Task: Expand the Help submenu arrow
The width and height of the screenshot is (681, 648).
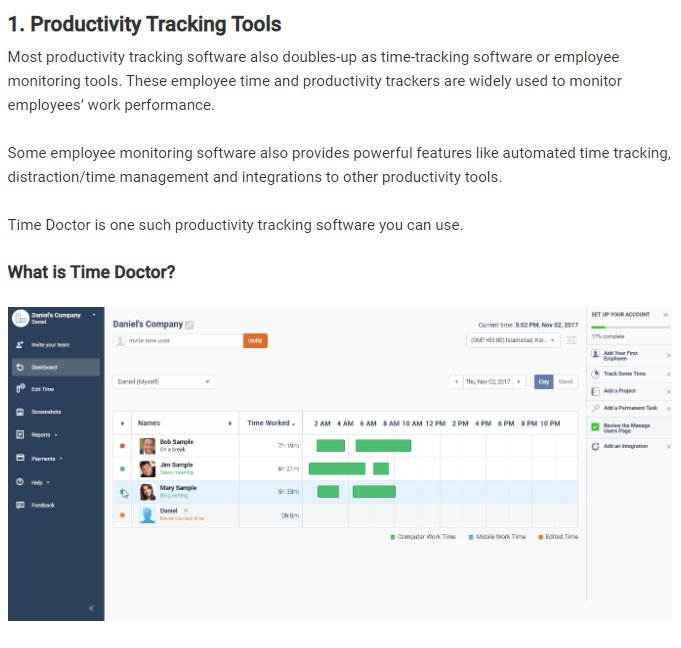Action: (x=48, y=483)
